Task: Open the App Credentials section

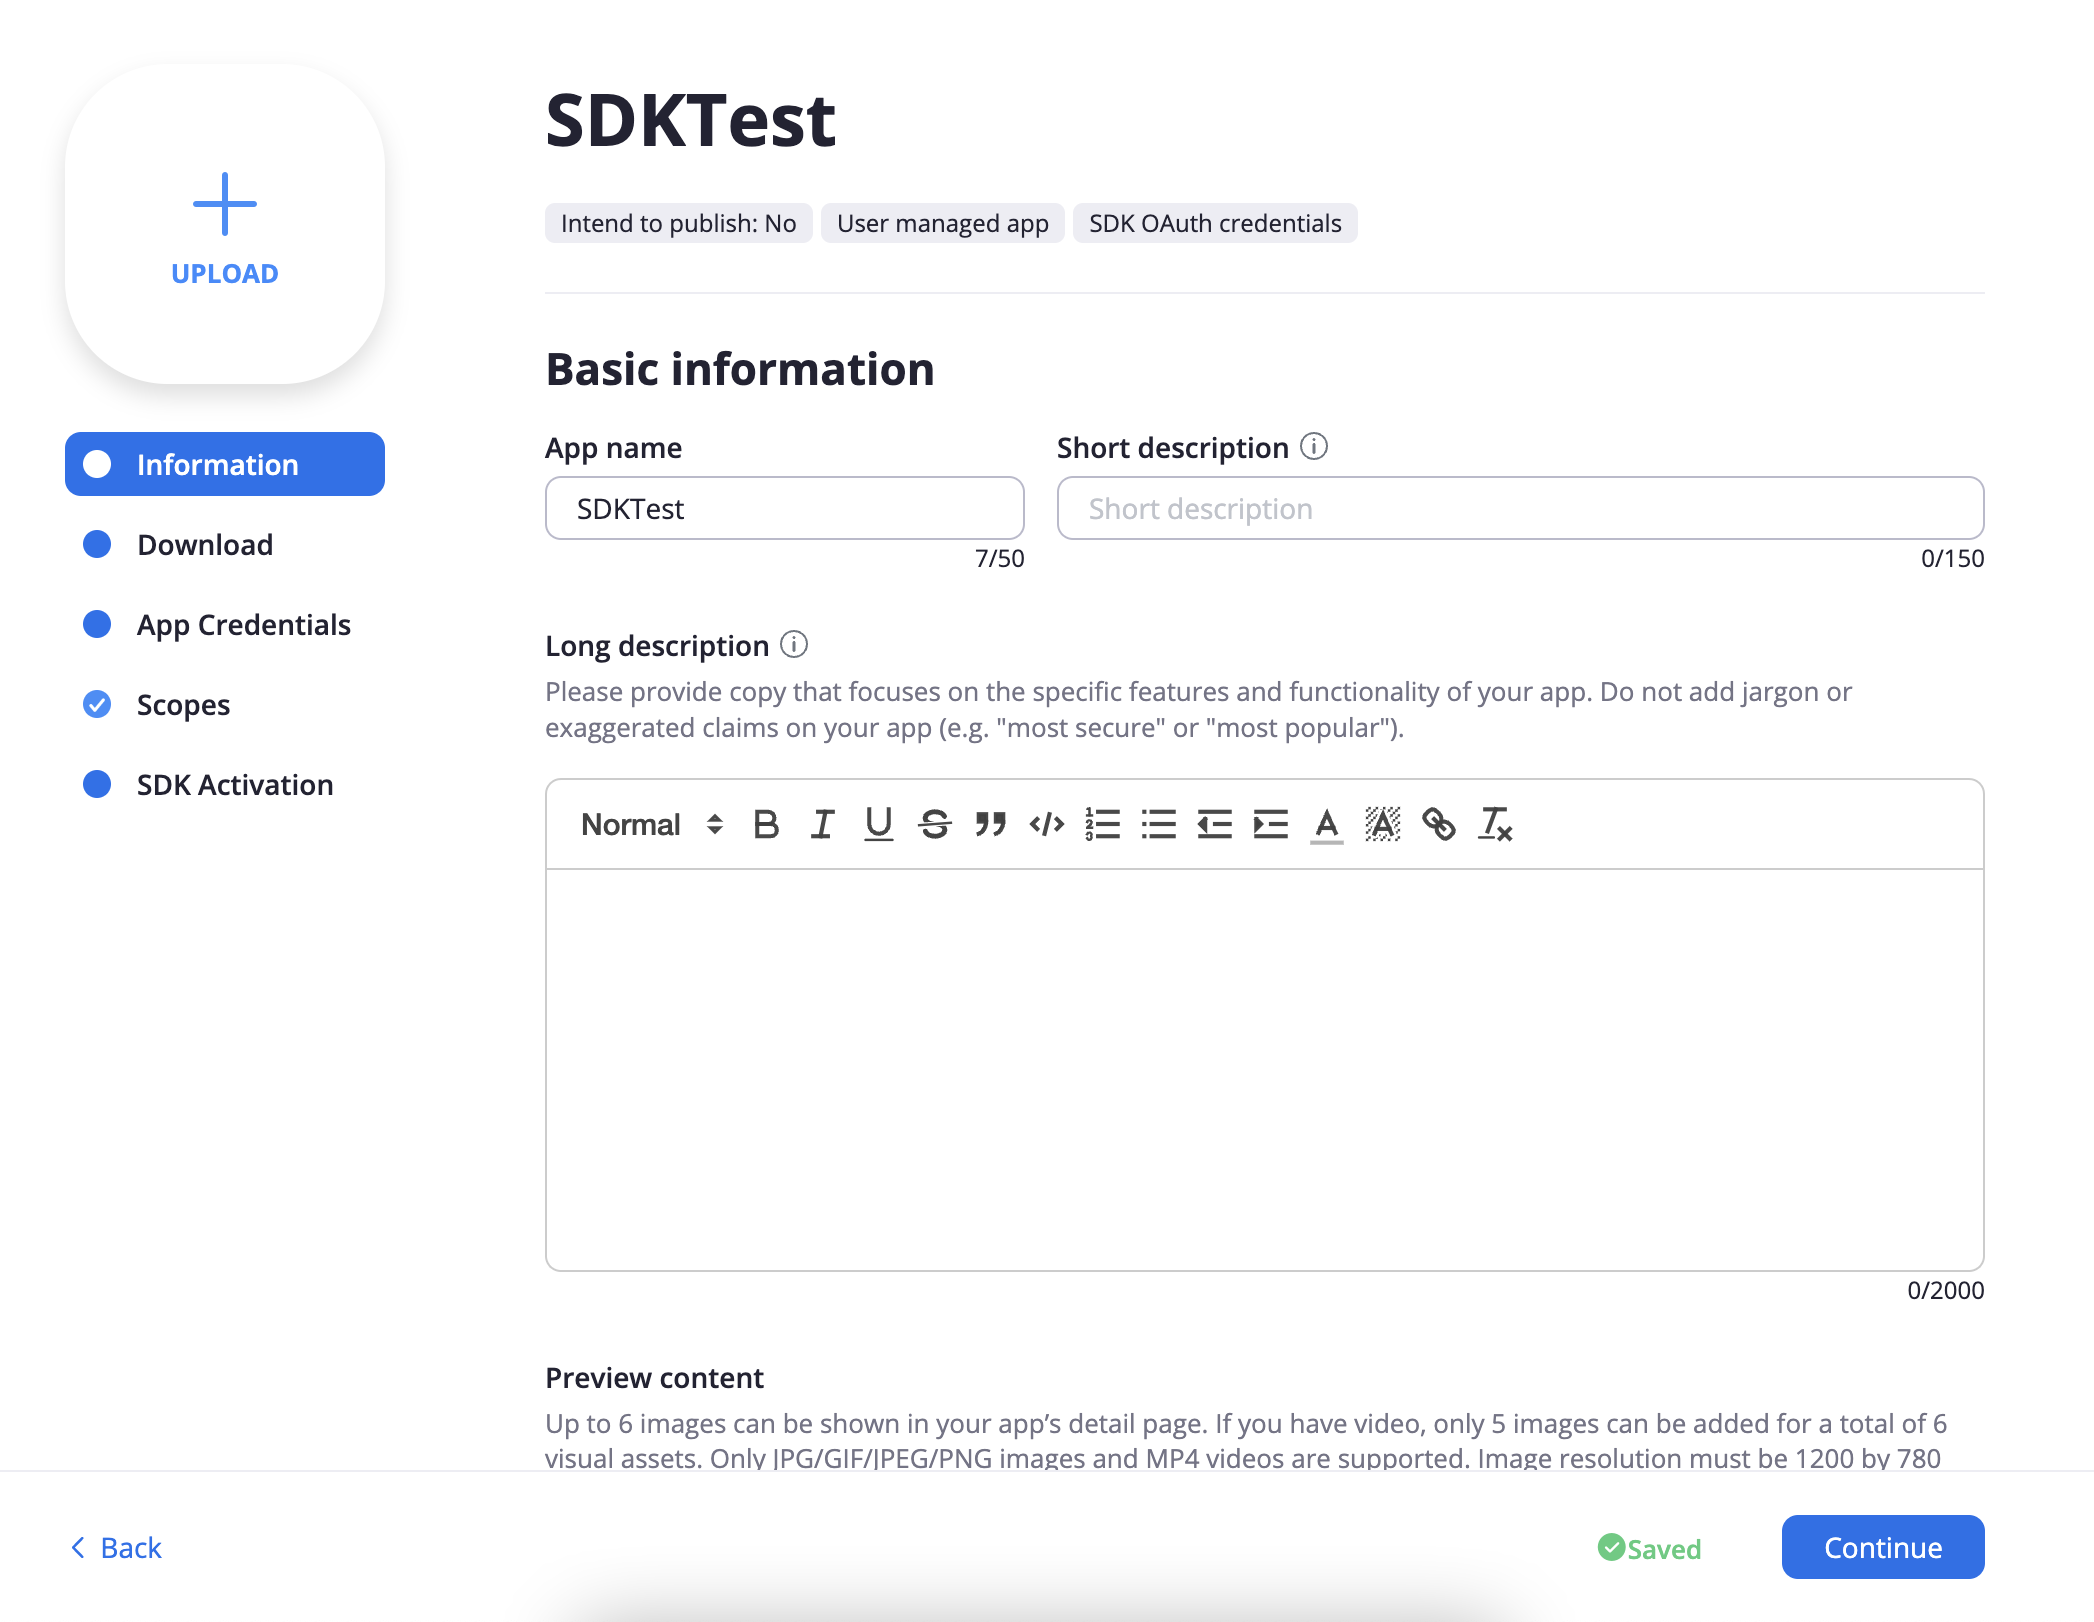Action: tap(243, 625)
